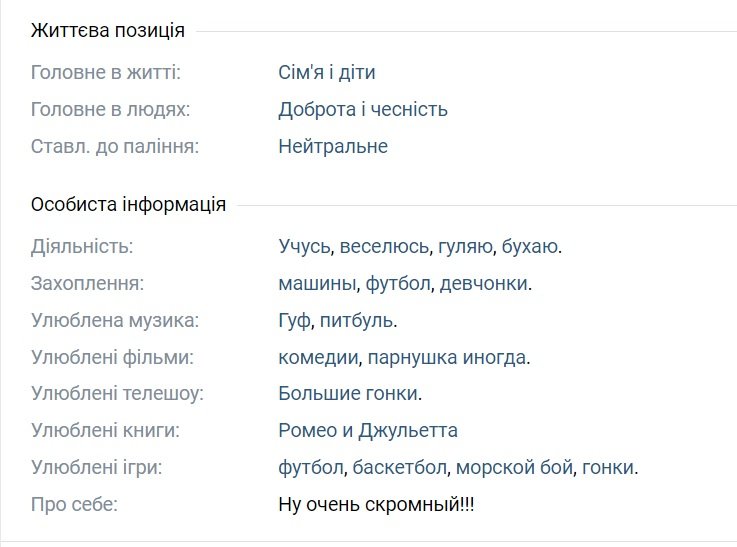
Task: Open the 'бухаю' activity link
Action: 529,246
